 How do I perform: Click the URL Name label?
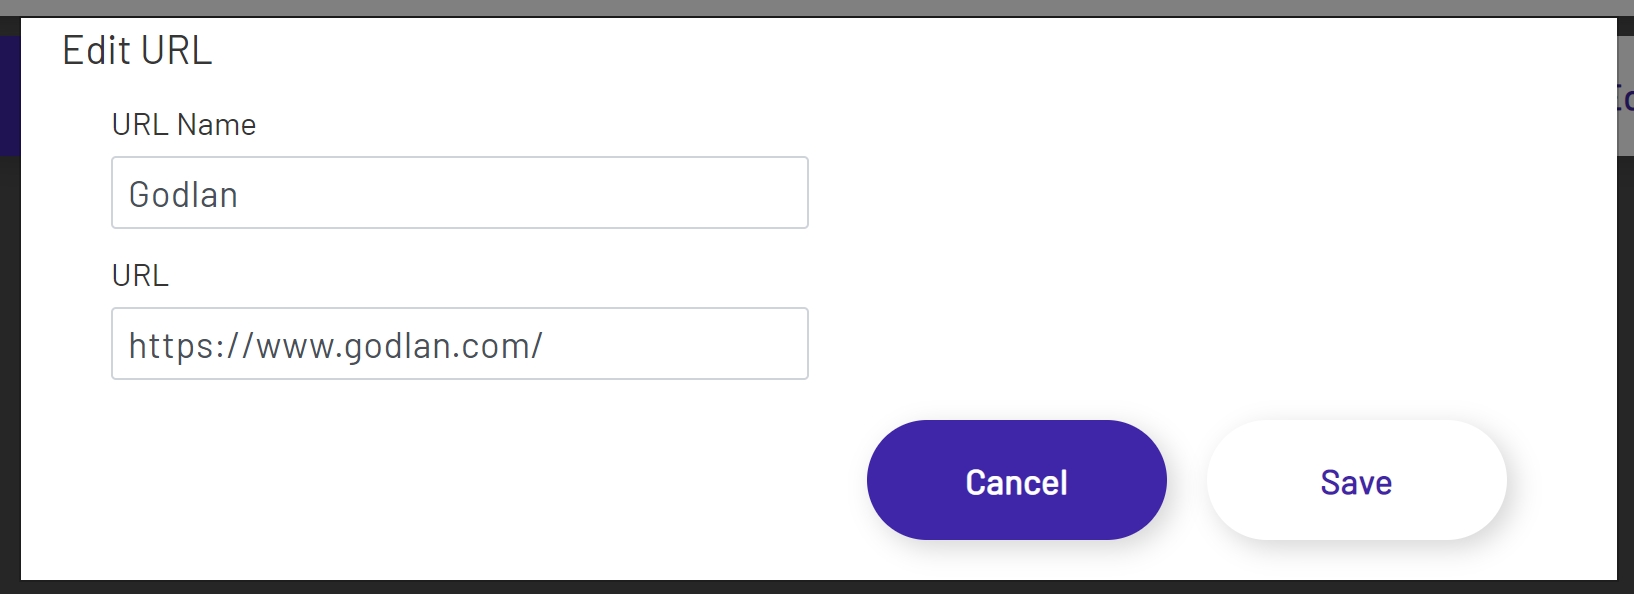183,124
